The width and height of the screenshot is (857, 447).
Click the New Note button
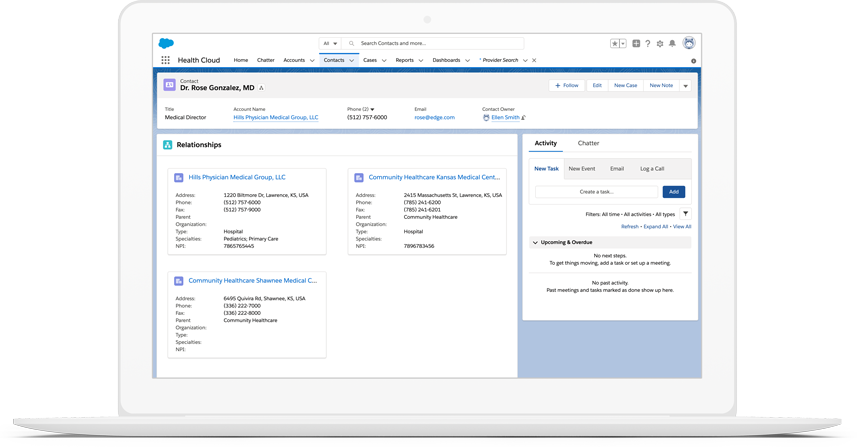tap(661, 86)
